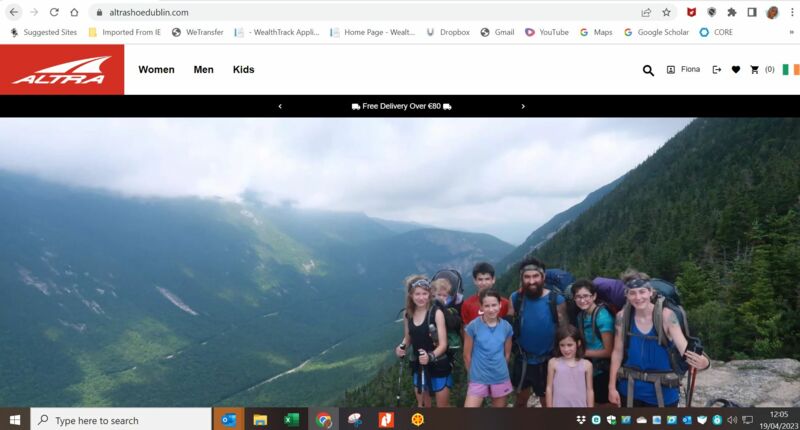
Task: Open the orange Office app on taskbar
Action: [386, 420]
